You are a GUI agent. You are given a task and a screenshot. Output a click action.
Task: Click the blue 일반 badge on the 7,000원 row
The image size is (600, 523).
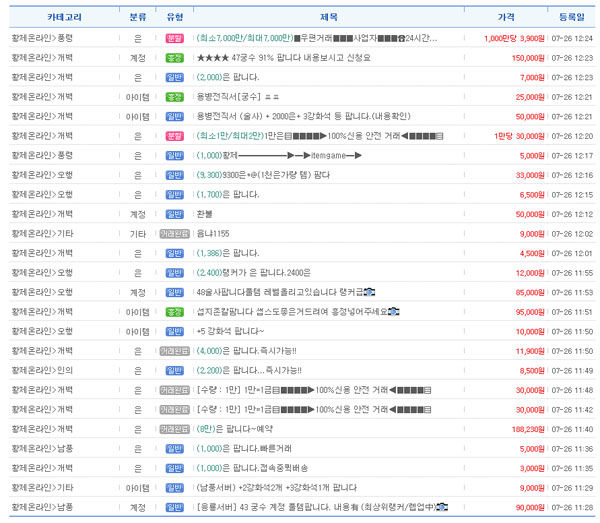pos(174,77)
